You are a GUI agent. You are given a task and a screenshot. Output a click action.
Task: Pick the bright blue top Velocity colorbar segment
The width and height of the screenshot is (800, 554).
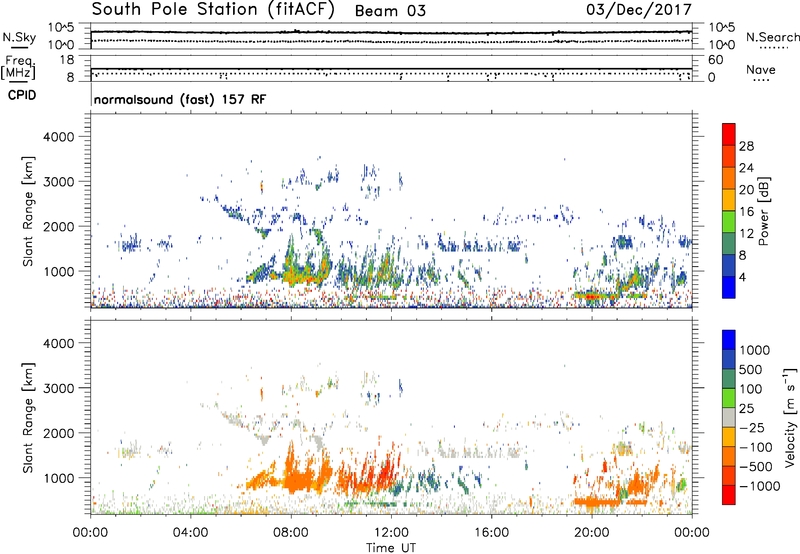pos(729,340)
